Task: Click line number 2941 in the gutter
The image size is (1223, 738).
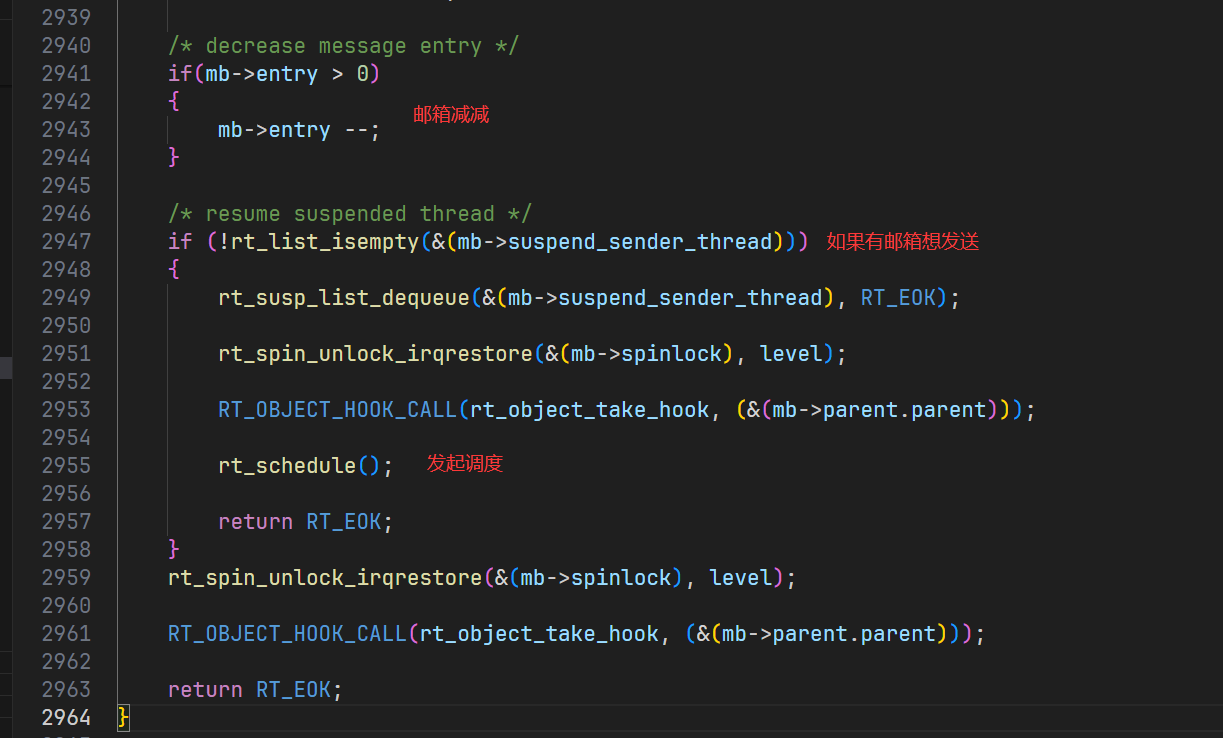Action: tap(66, 74)
